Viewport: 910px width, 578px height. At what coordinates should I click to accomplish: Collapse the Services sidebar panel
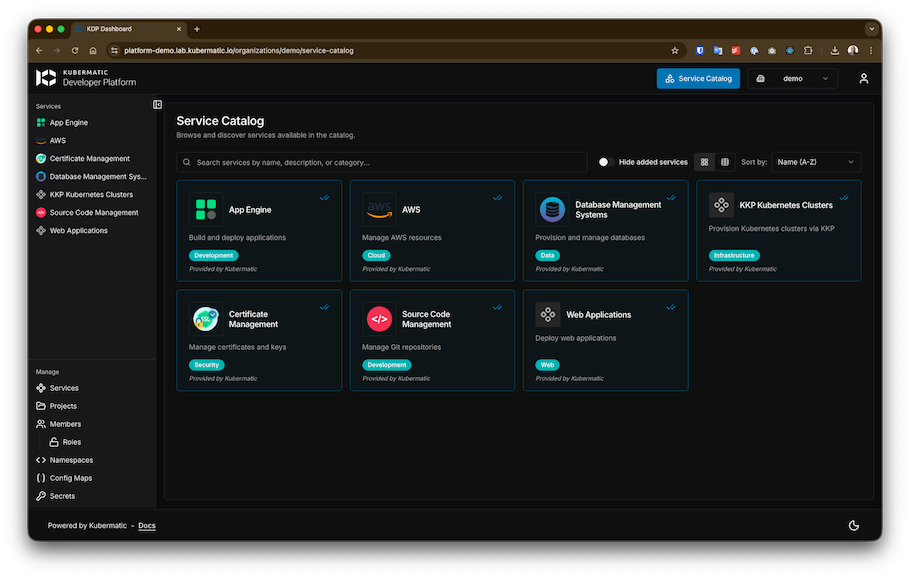156,104
